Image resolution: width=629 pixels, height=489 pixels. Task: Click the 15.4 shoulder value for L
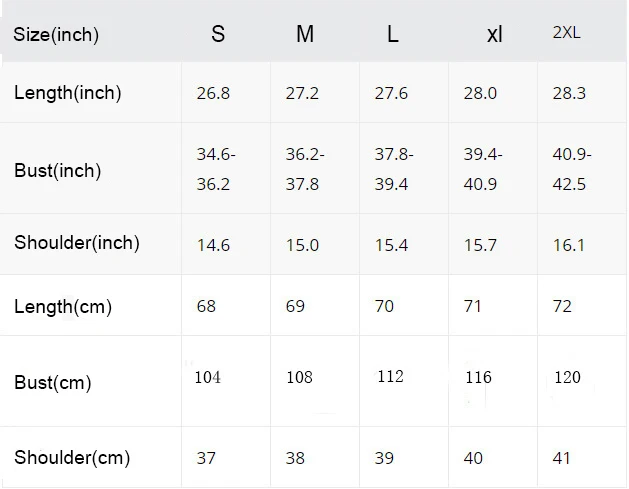pyautogui.click(x=391, y=245)
